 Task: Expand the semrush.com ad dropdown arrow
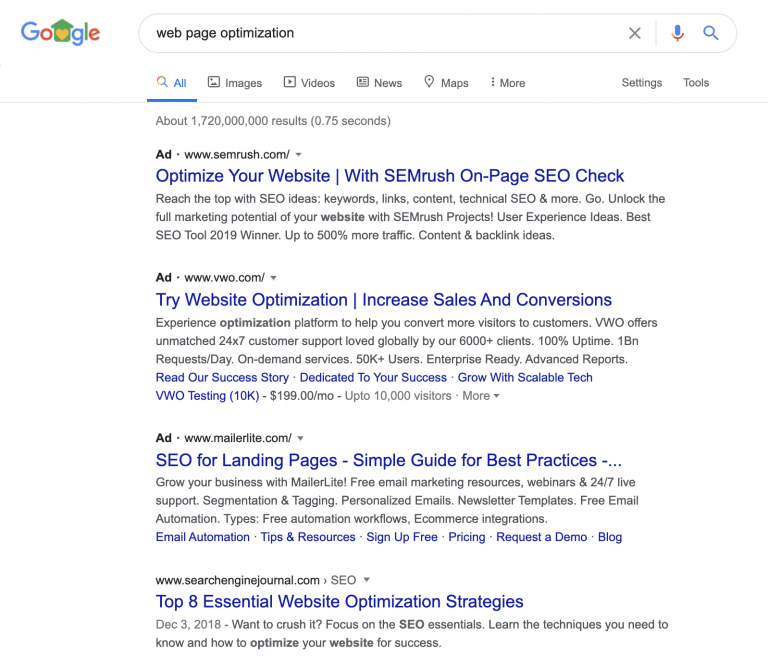click(298, 155)
